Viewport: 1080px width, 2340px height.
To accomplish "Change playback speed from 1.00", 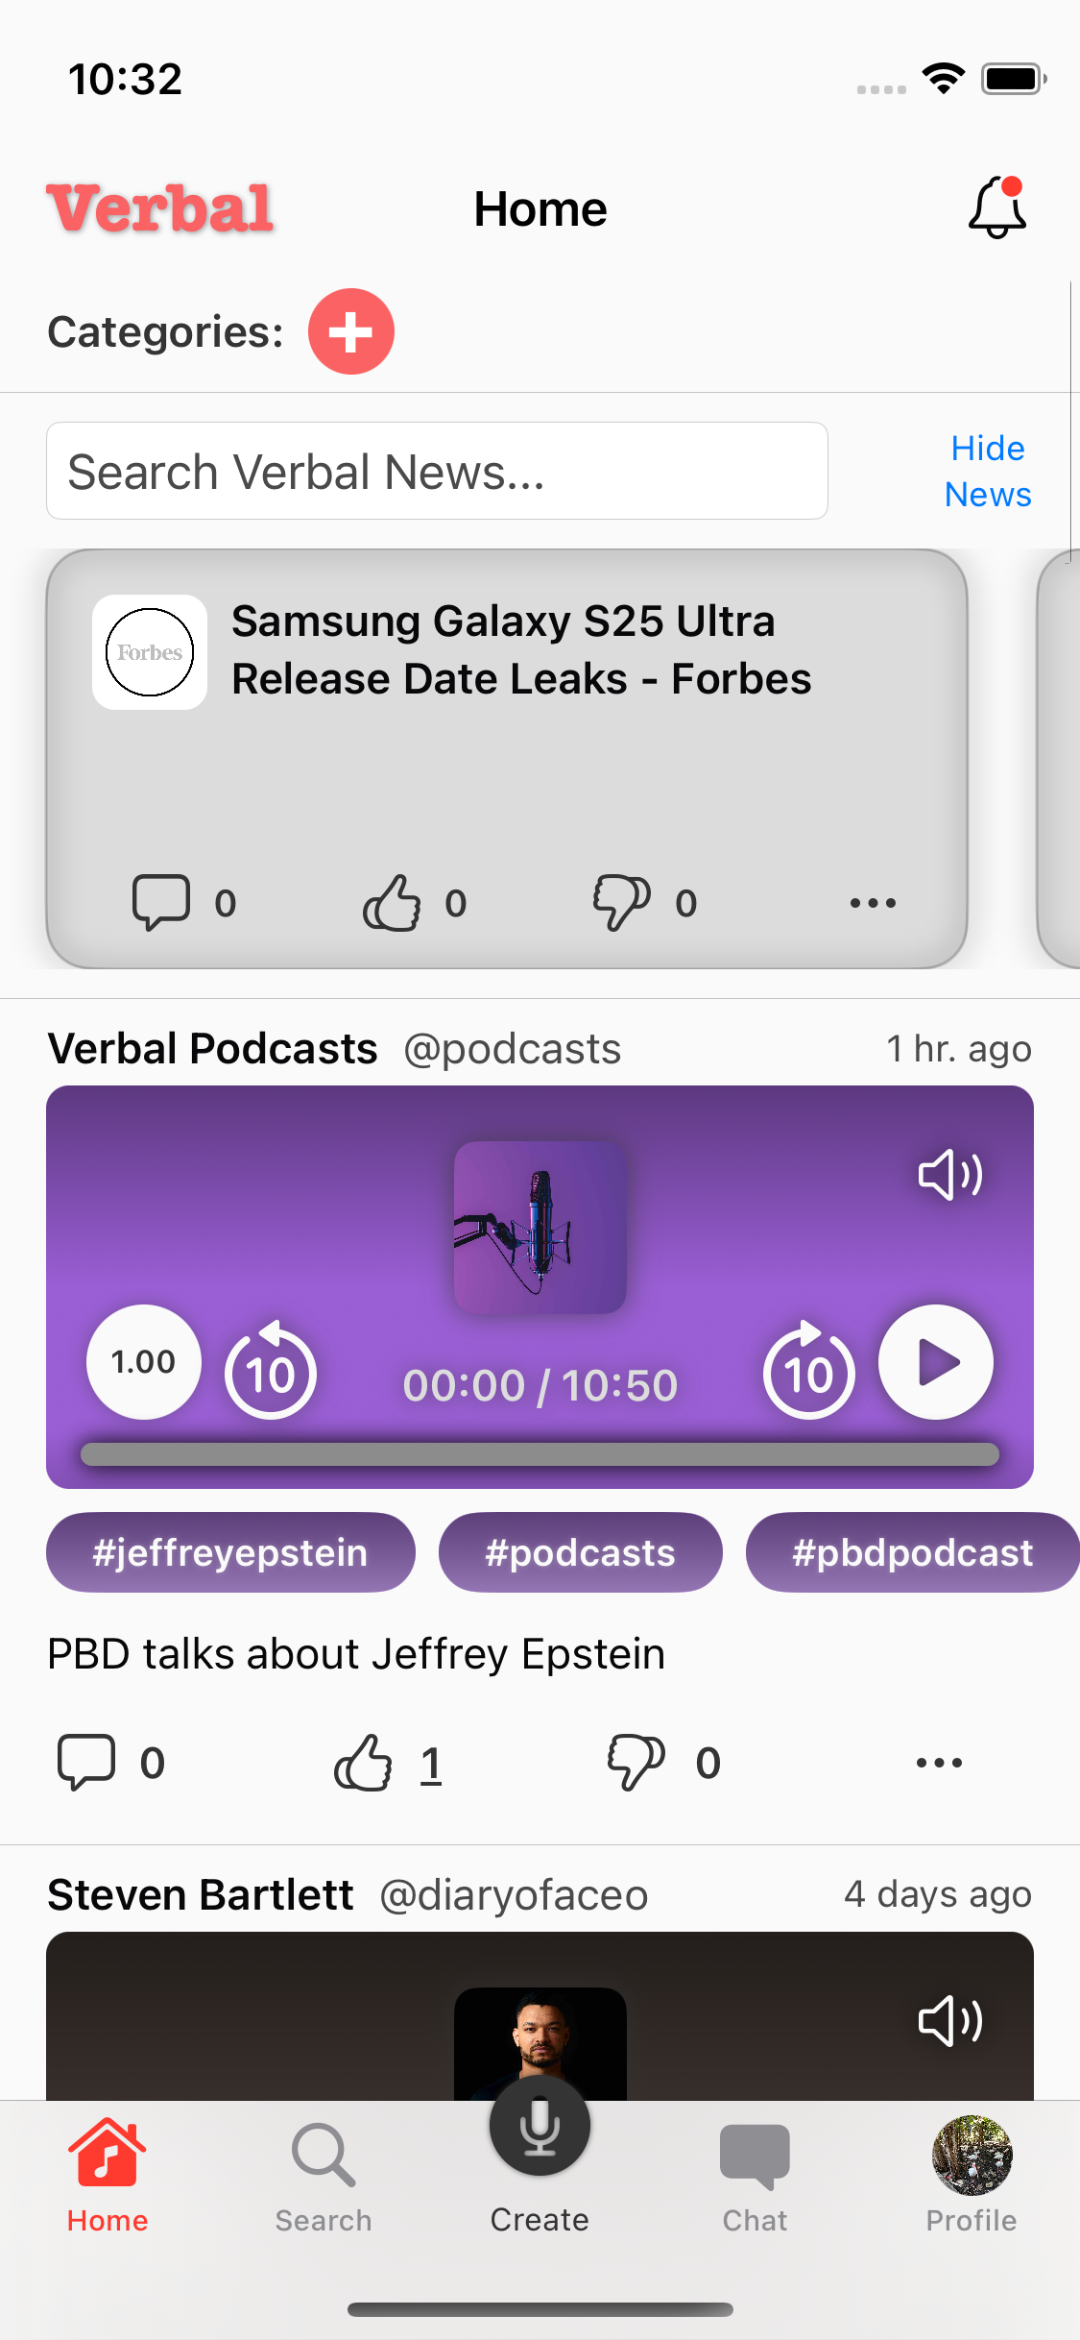I will click(x=144, y=1362).
